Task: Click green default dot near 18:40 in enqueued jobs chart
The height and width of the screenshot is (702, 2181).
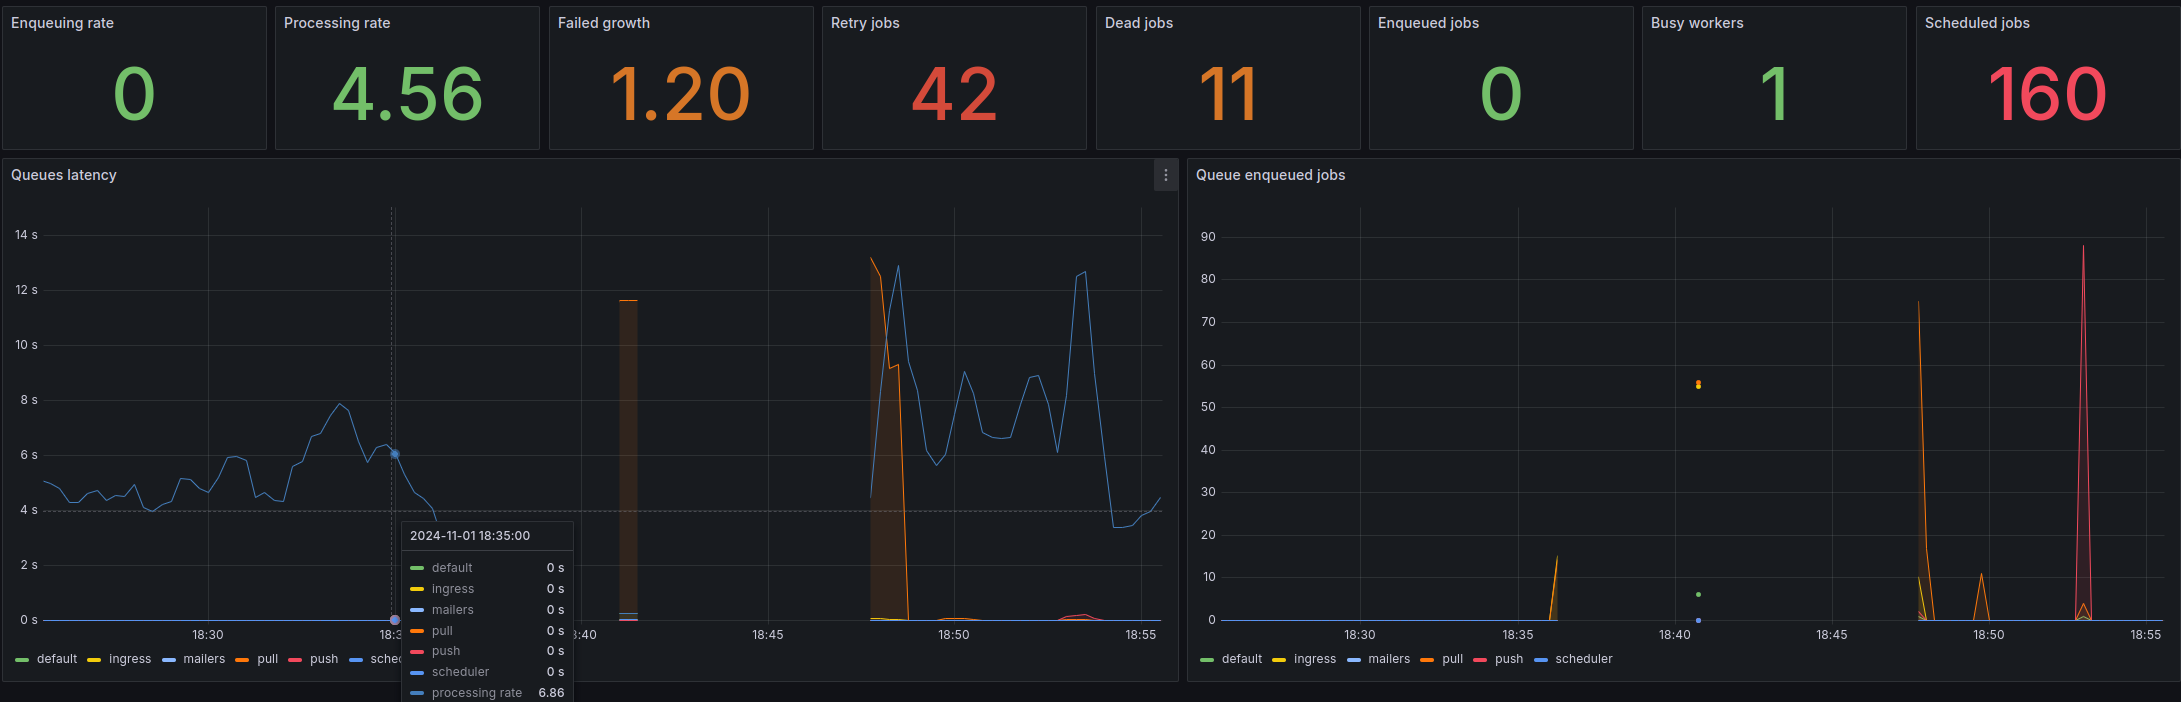Action: pyautogui.click(x=1698, y=595)
